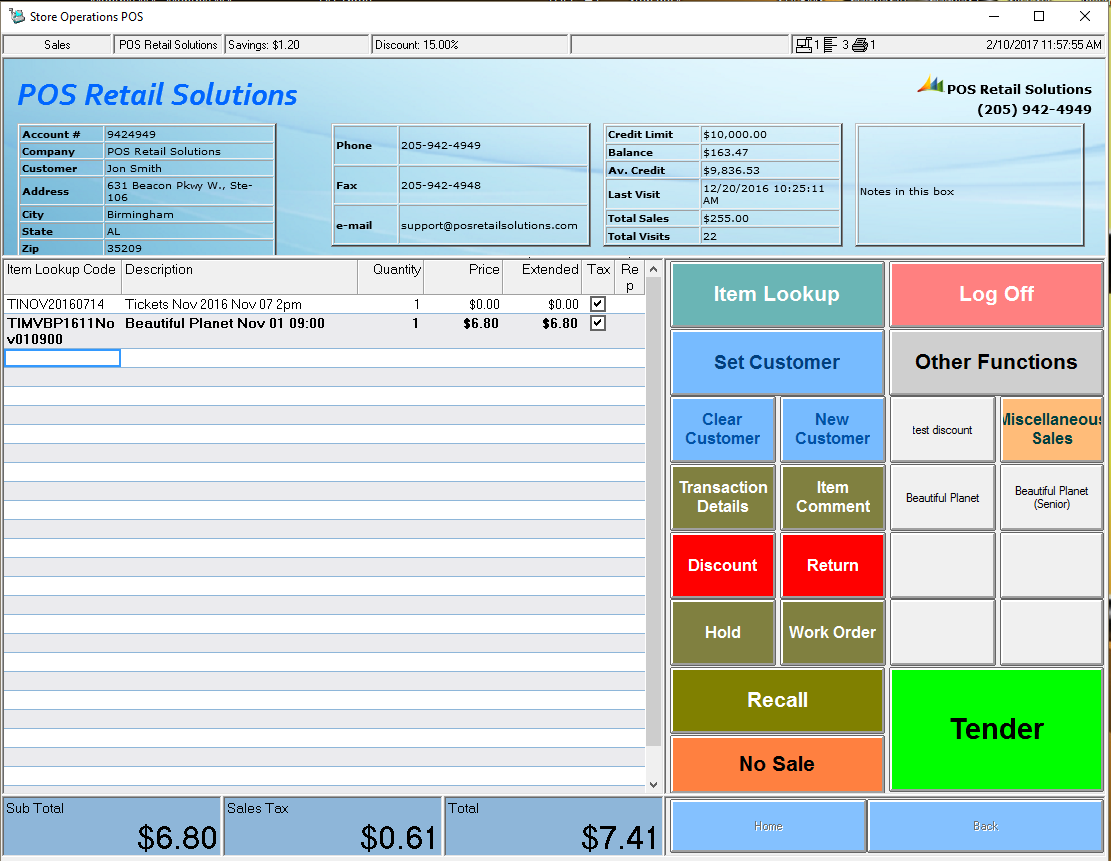Image resolution: width=1111 pixels, height=861 pixels.
Task: Select Beautiful Planet (Senior) button
Action: [x=1051, y=497]
